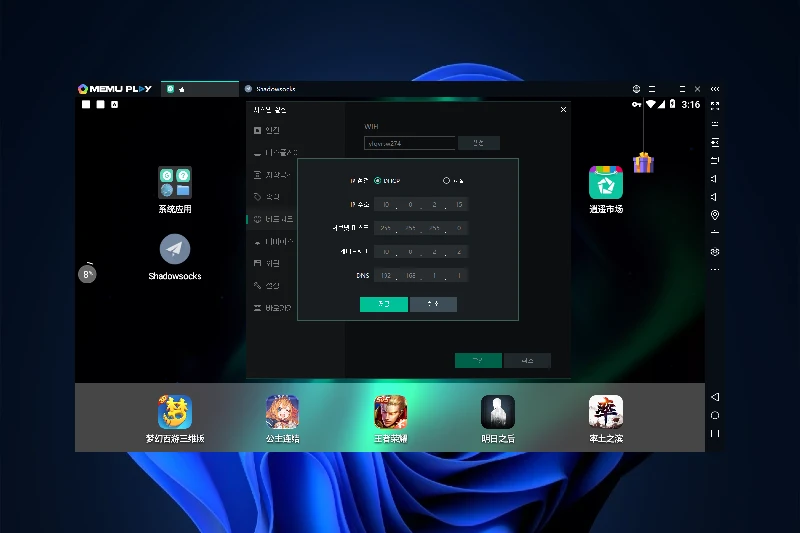Expand the sidebar with the triple chevron

click(714, 89)
